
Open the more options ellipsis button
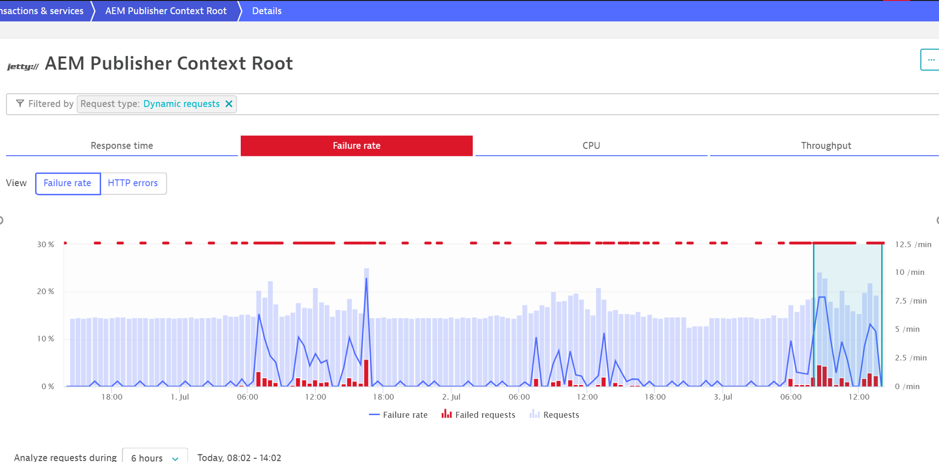(x=930, y=60)
